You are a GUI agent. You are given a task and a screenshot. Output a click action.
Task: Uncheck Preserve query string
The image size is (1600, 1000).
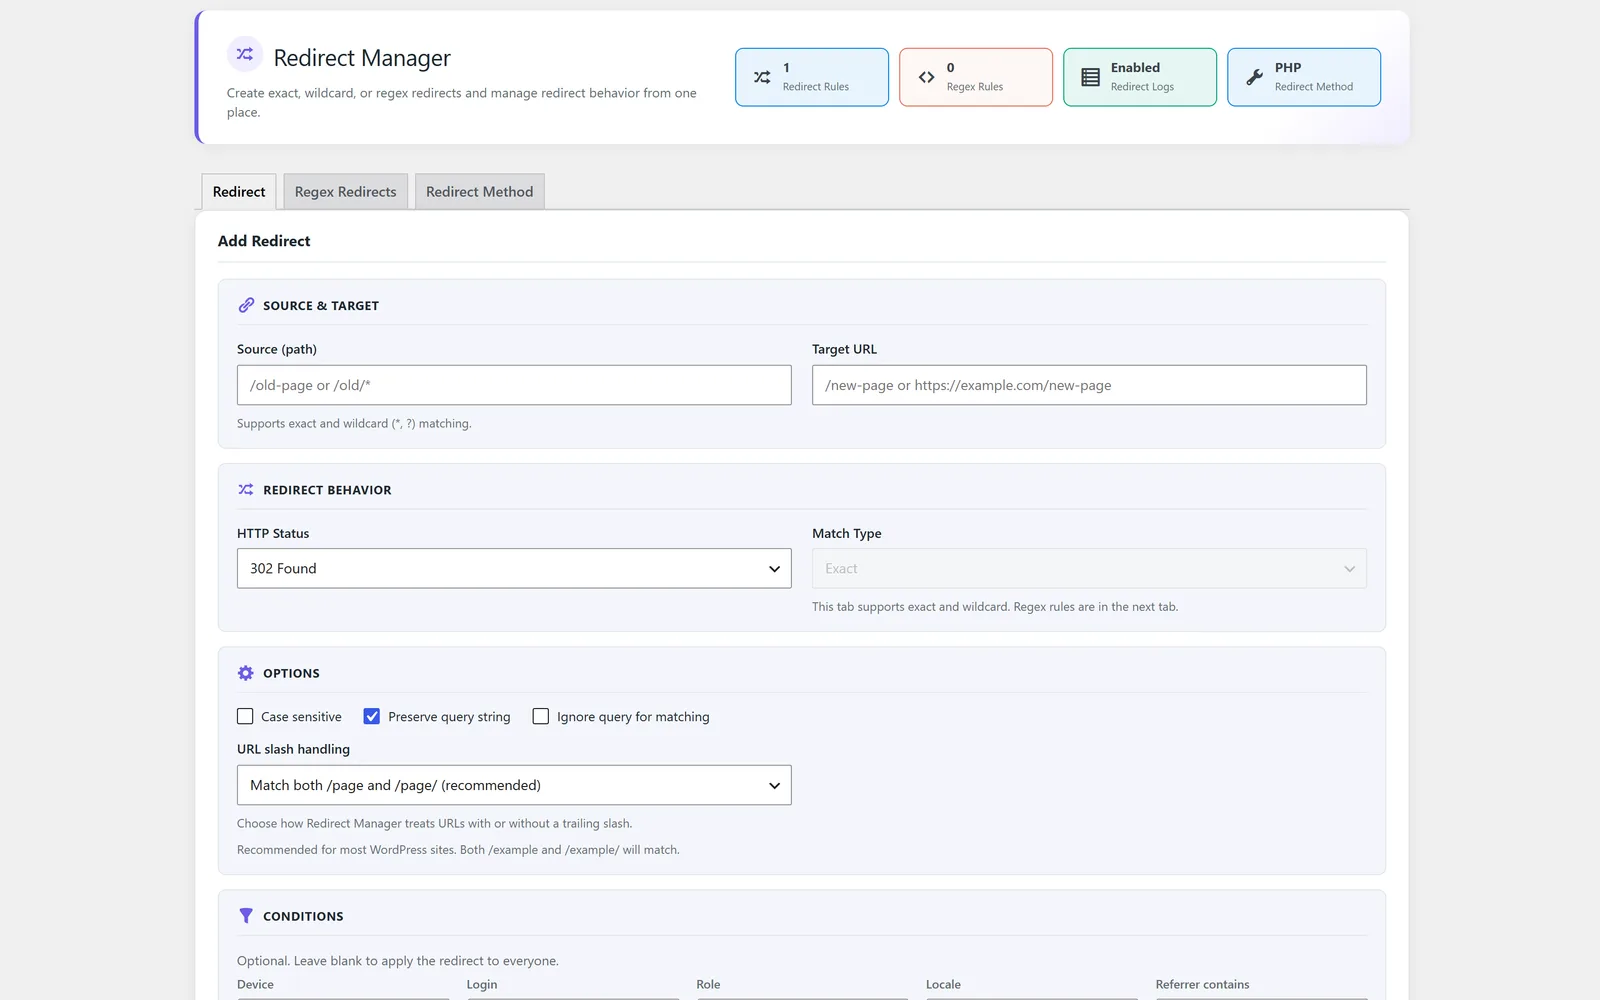tap(372, 716)
